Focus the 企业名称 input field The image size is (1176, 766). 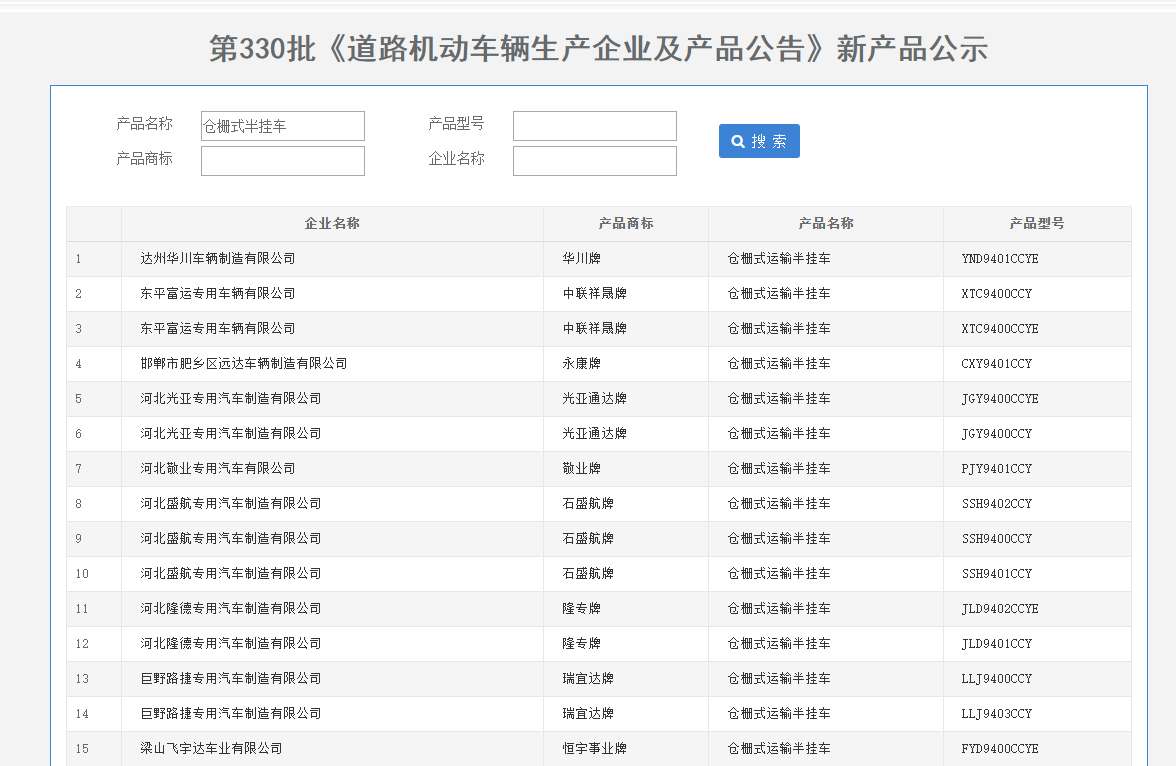click(595, 161)
